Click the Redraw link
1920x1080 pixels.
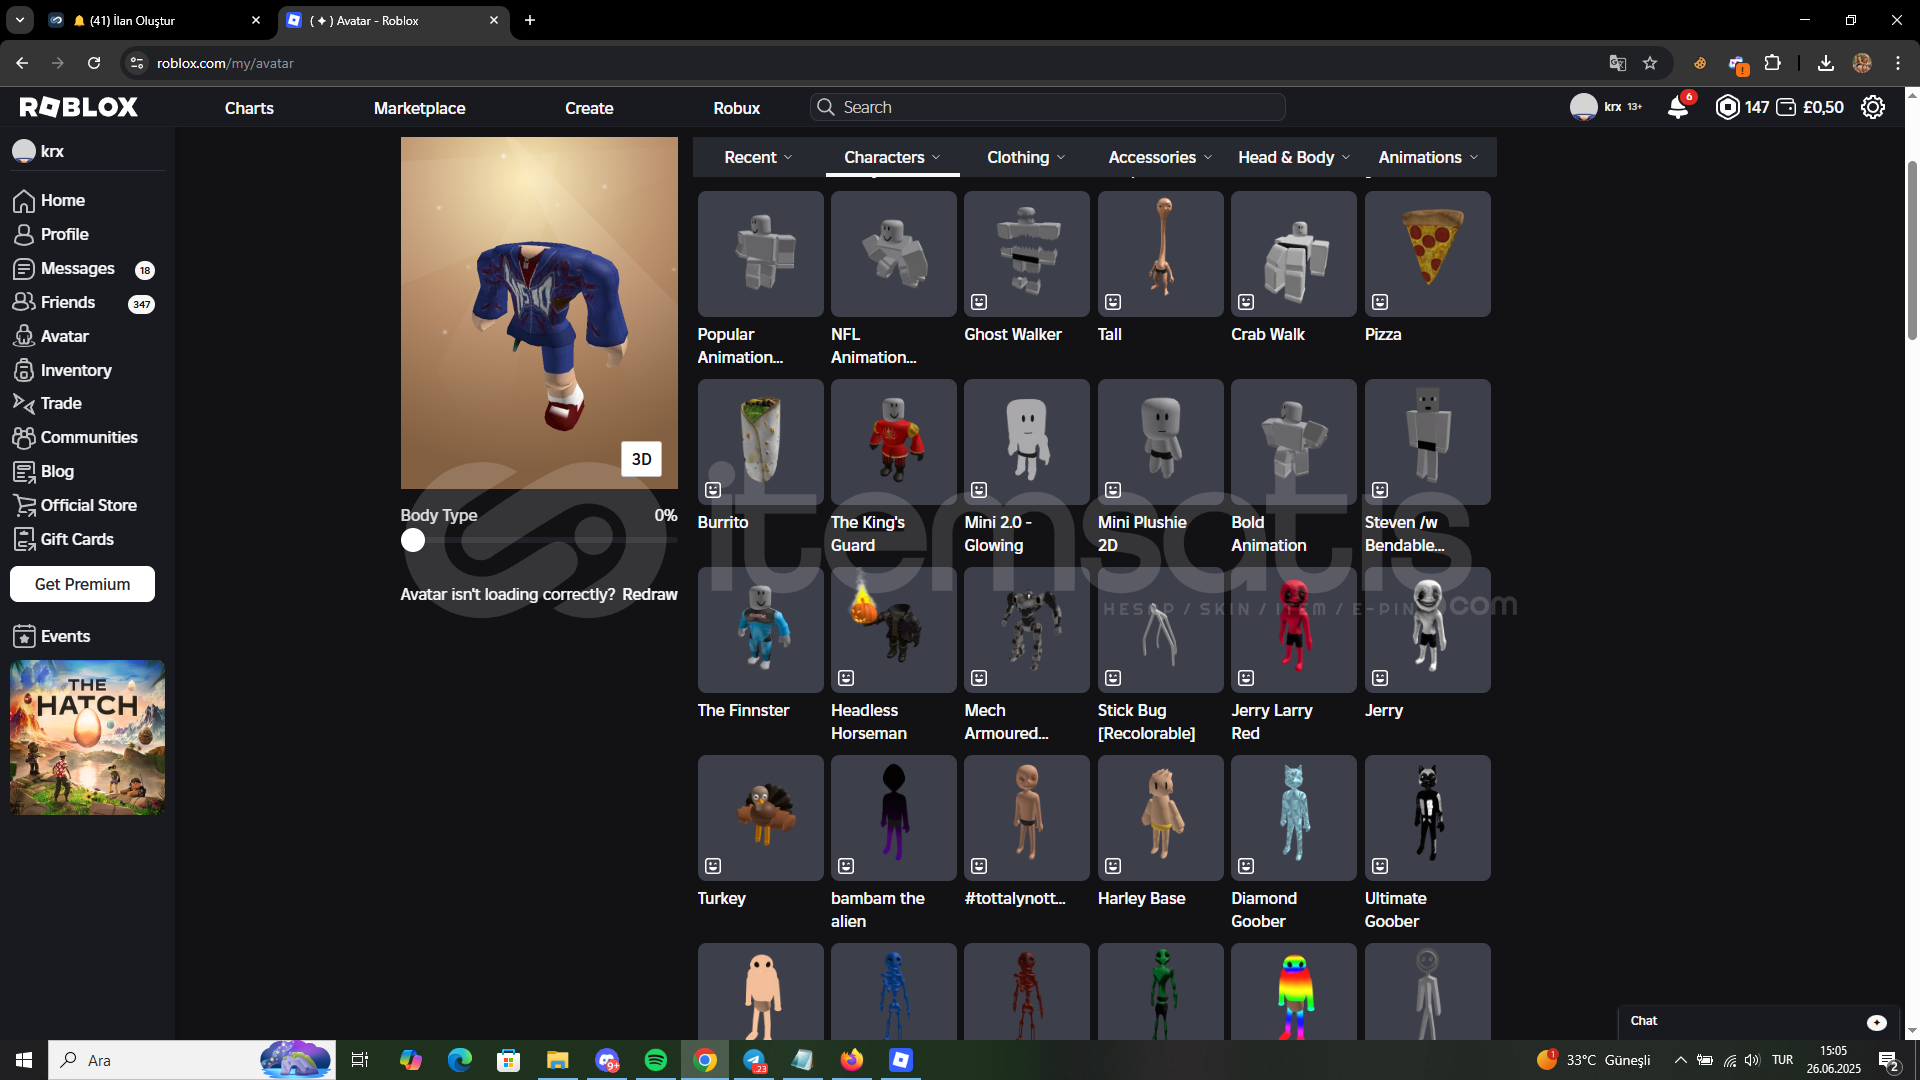click(650, 594)
